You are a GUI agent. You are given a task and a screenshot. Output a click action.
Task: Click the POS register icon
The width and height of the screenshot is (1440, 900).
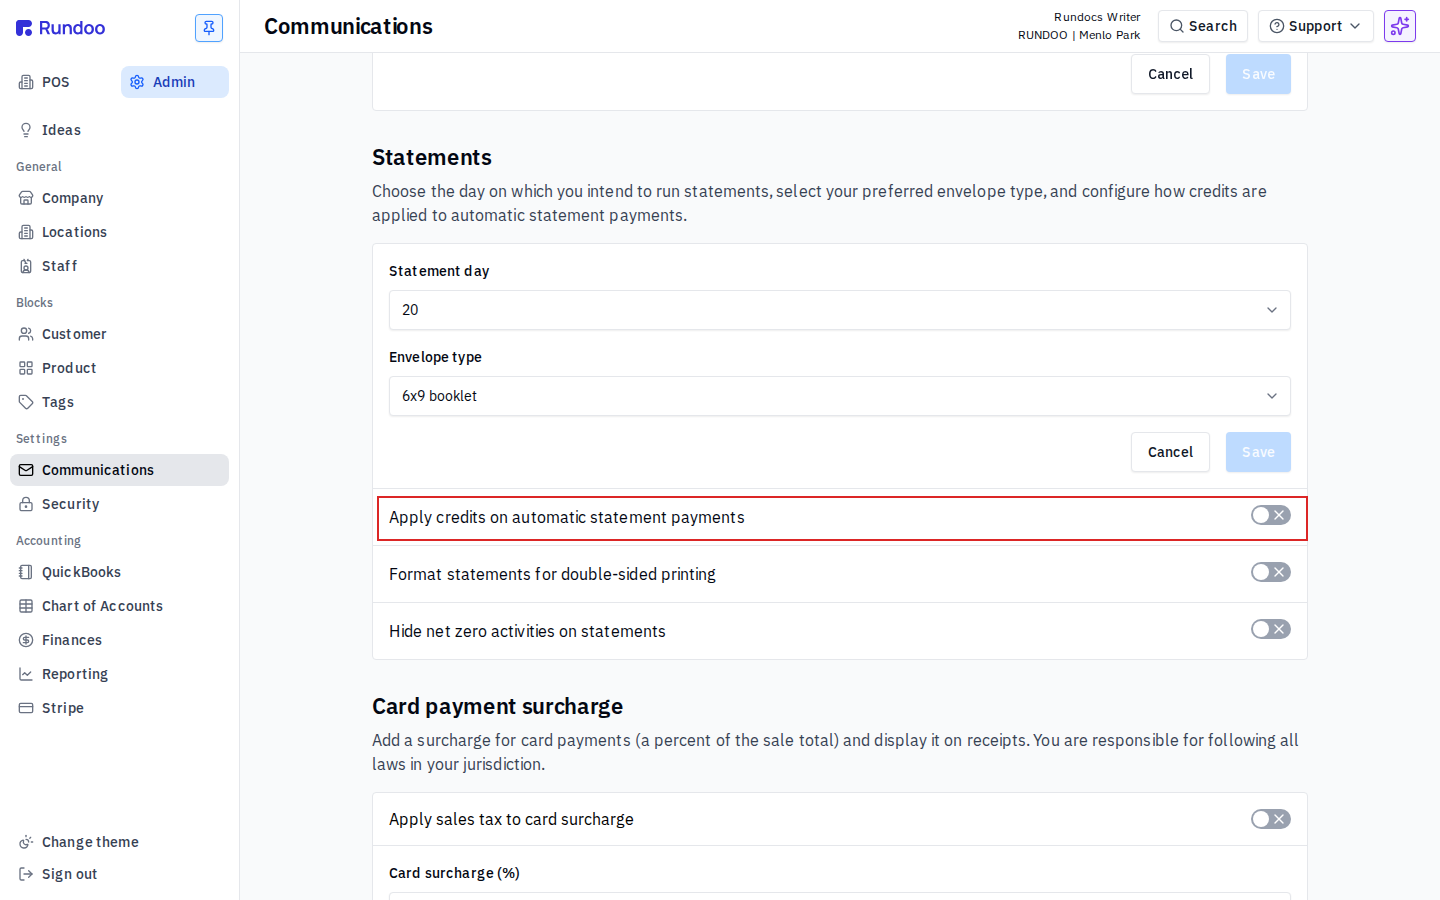click(26, 82)
